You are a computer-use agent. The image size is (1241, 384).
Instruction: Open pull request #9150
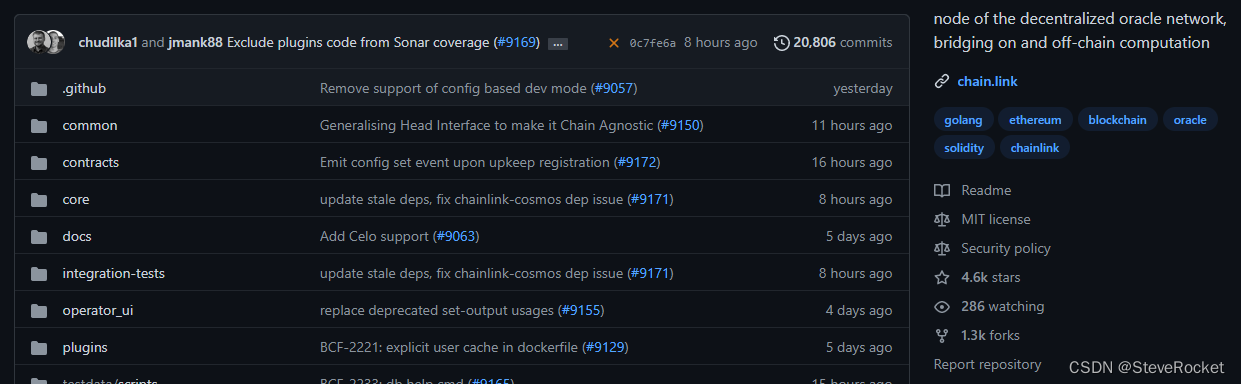[680, 125]
